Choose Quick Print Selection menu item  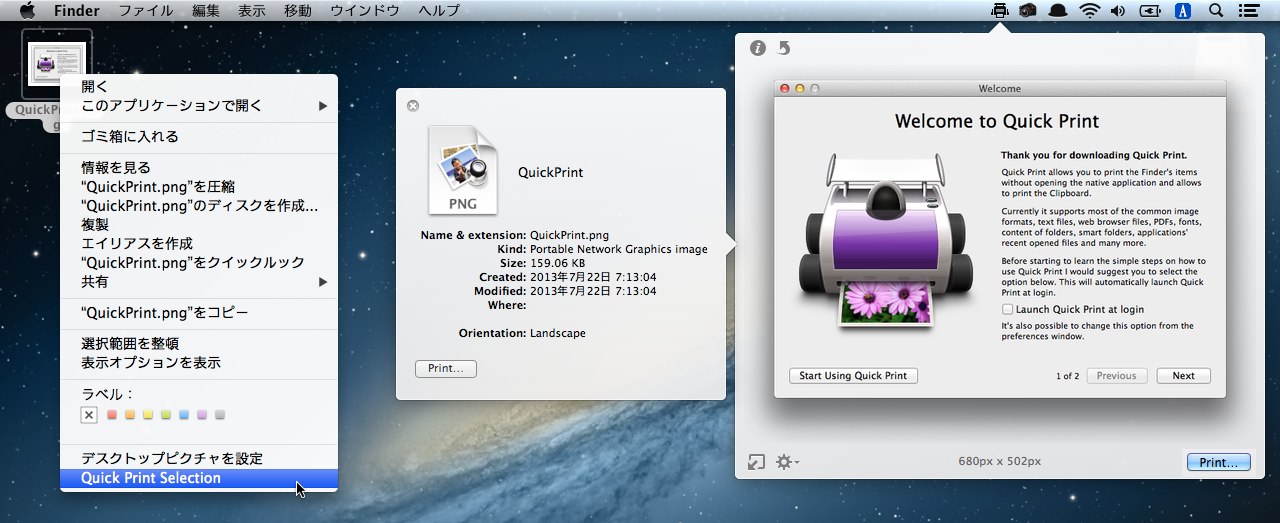click(x=199, y=478)
